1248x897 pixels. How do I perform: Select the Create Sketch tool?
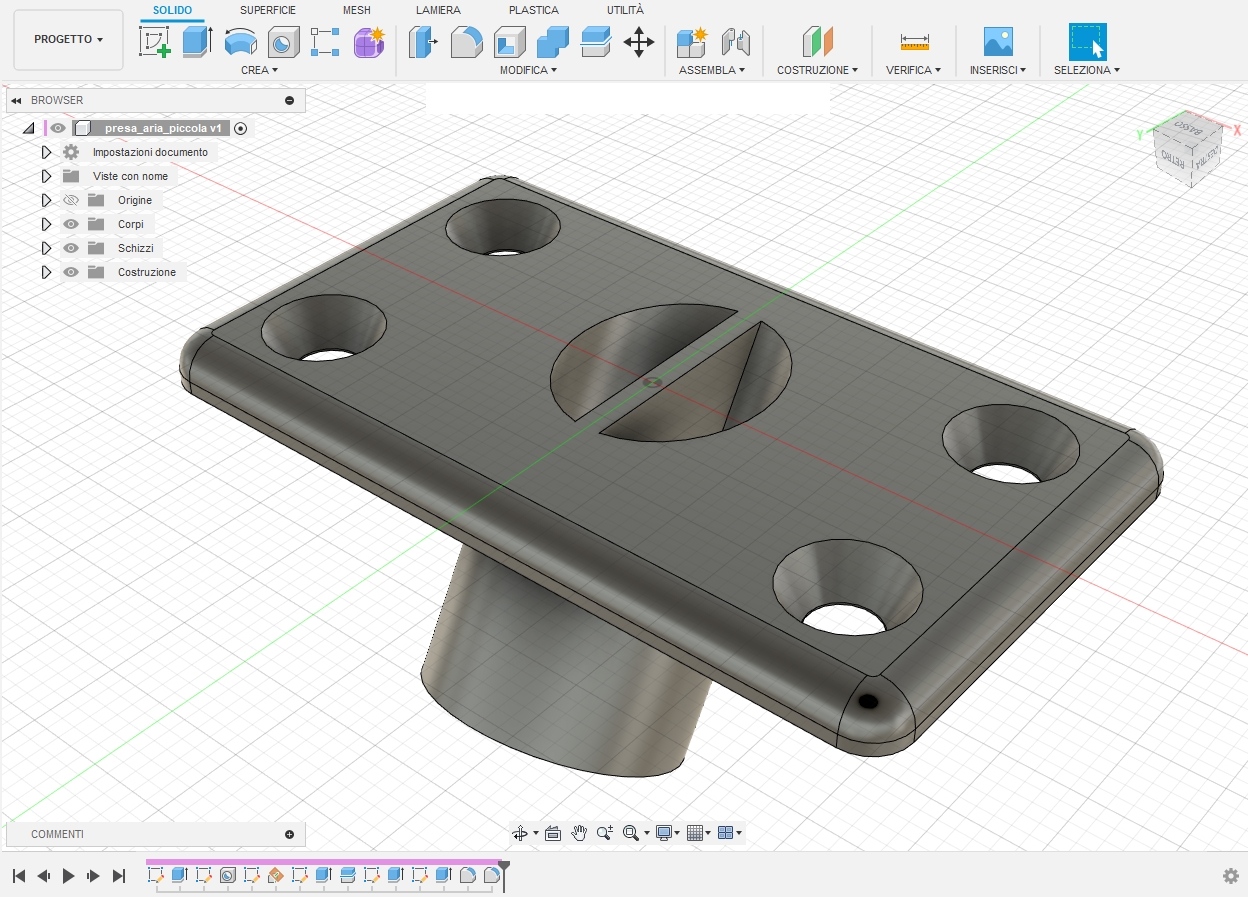coord(154,42)
